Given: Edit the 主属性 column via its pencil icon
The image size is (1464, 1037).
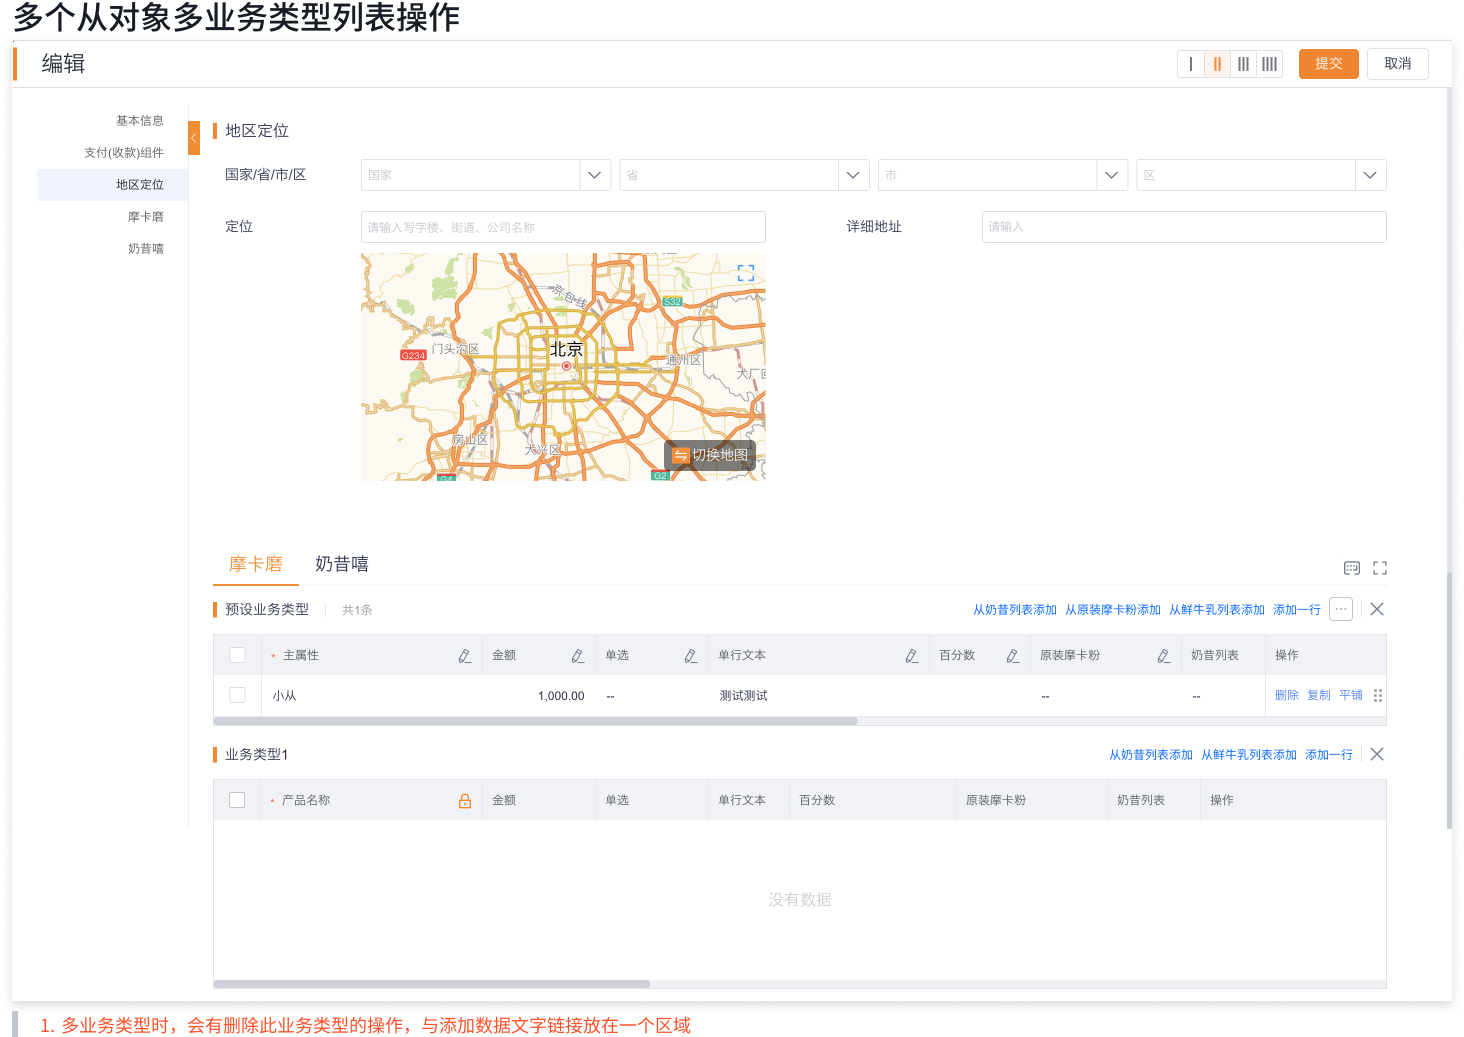Looking at the screenshot, I should (464, 655).
